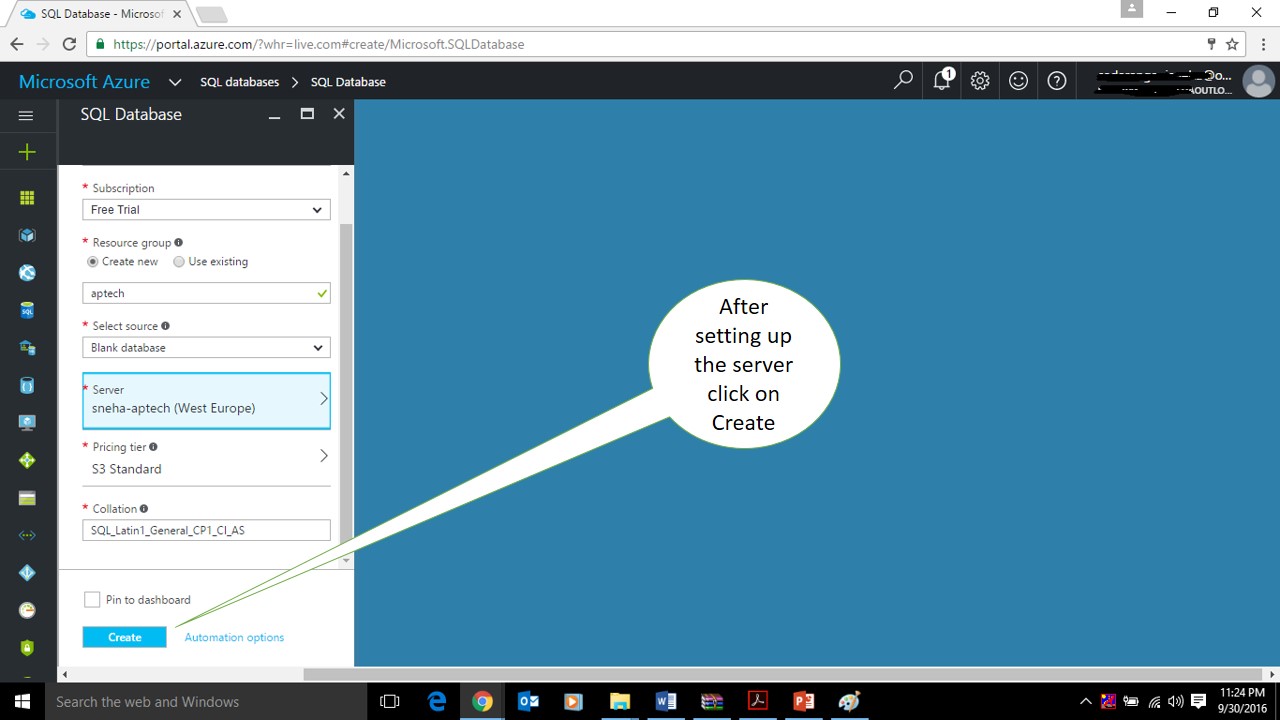The width and height of the screenshot is (1280, 720).
Task: Open Virtual networks arrows icon in sidebar
Action: (x=27, y=535)
